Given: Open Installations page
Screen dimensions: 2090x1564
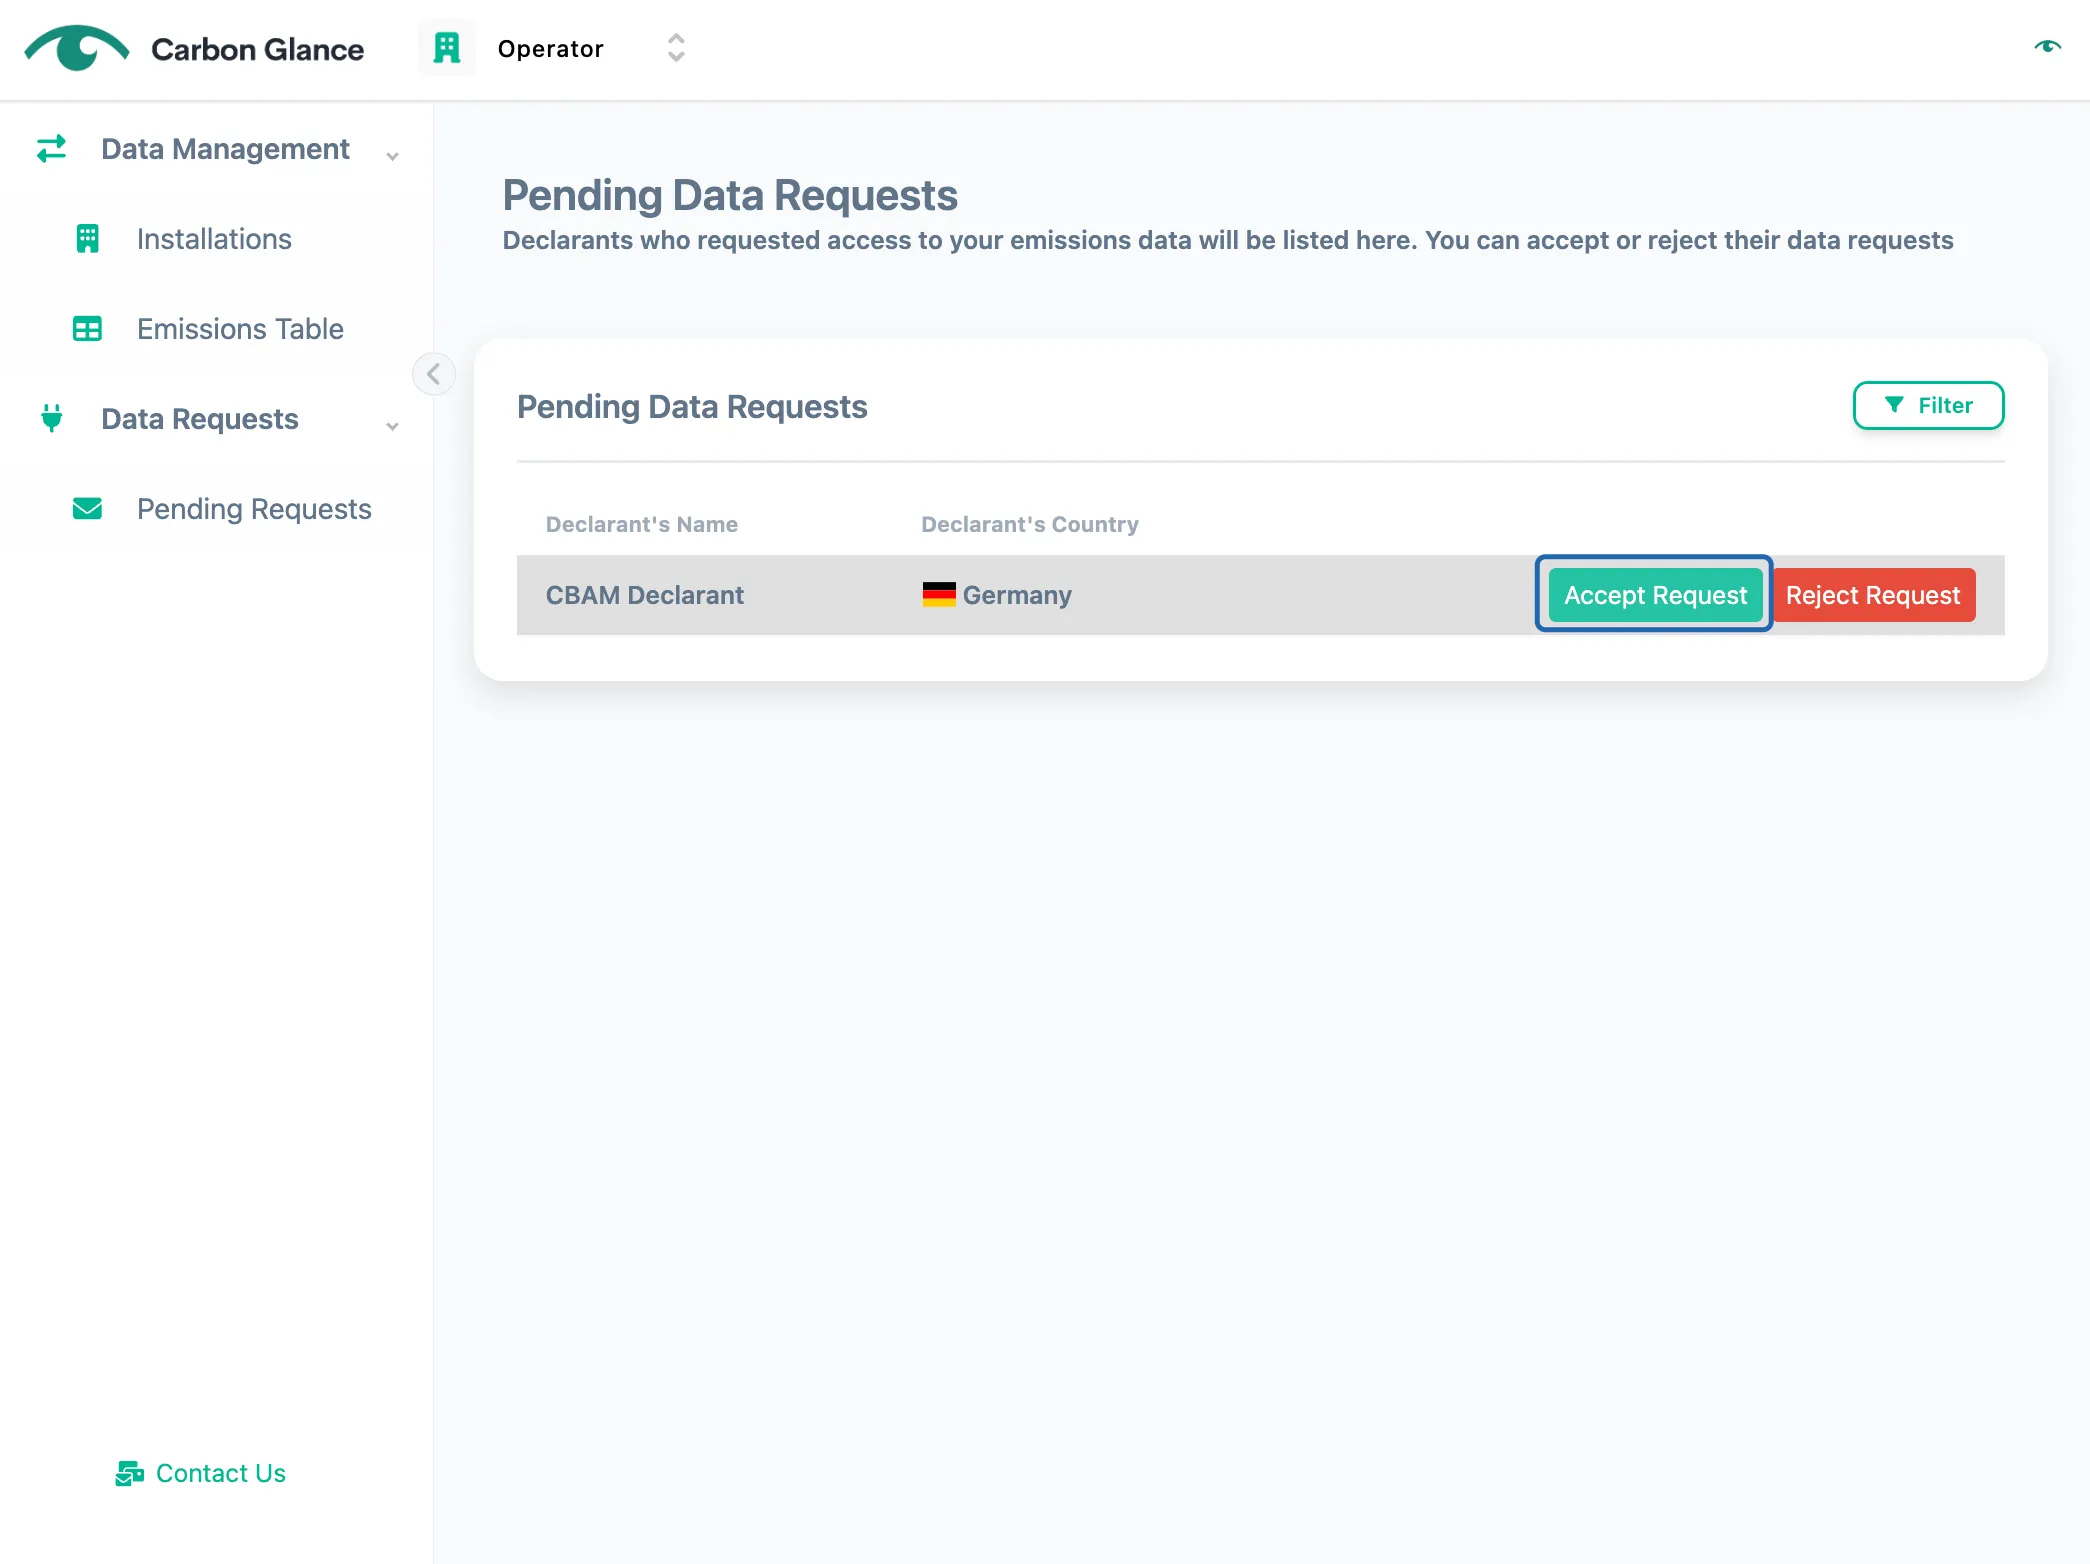Looking at the screenshot, I should click(x=214, y=239).
